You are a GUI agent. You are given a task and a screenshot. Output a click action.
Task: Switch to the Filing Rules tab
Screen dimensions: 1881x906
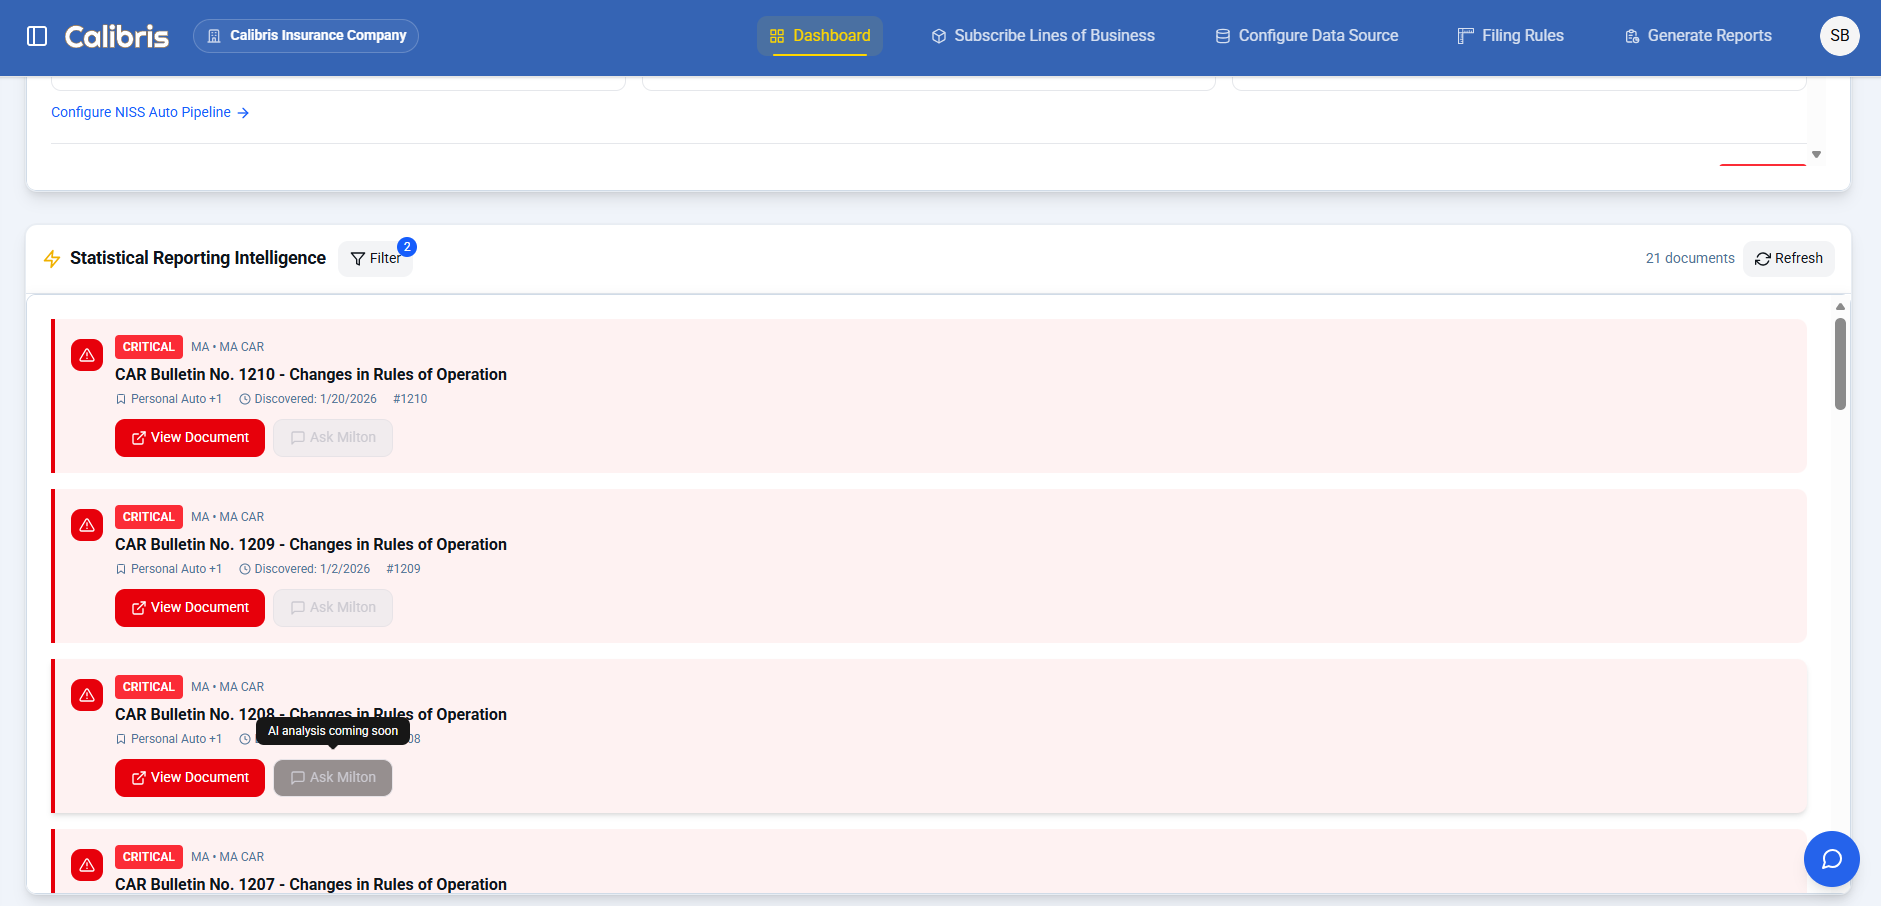[1510, 35]
